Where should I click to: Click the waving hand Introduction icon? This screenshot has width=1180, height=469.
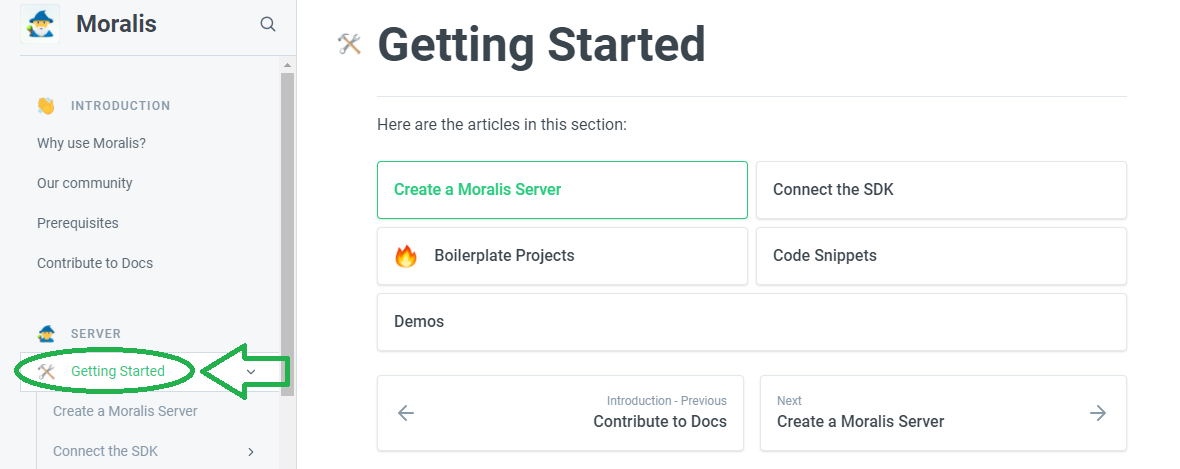(46, 105)
